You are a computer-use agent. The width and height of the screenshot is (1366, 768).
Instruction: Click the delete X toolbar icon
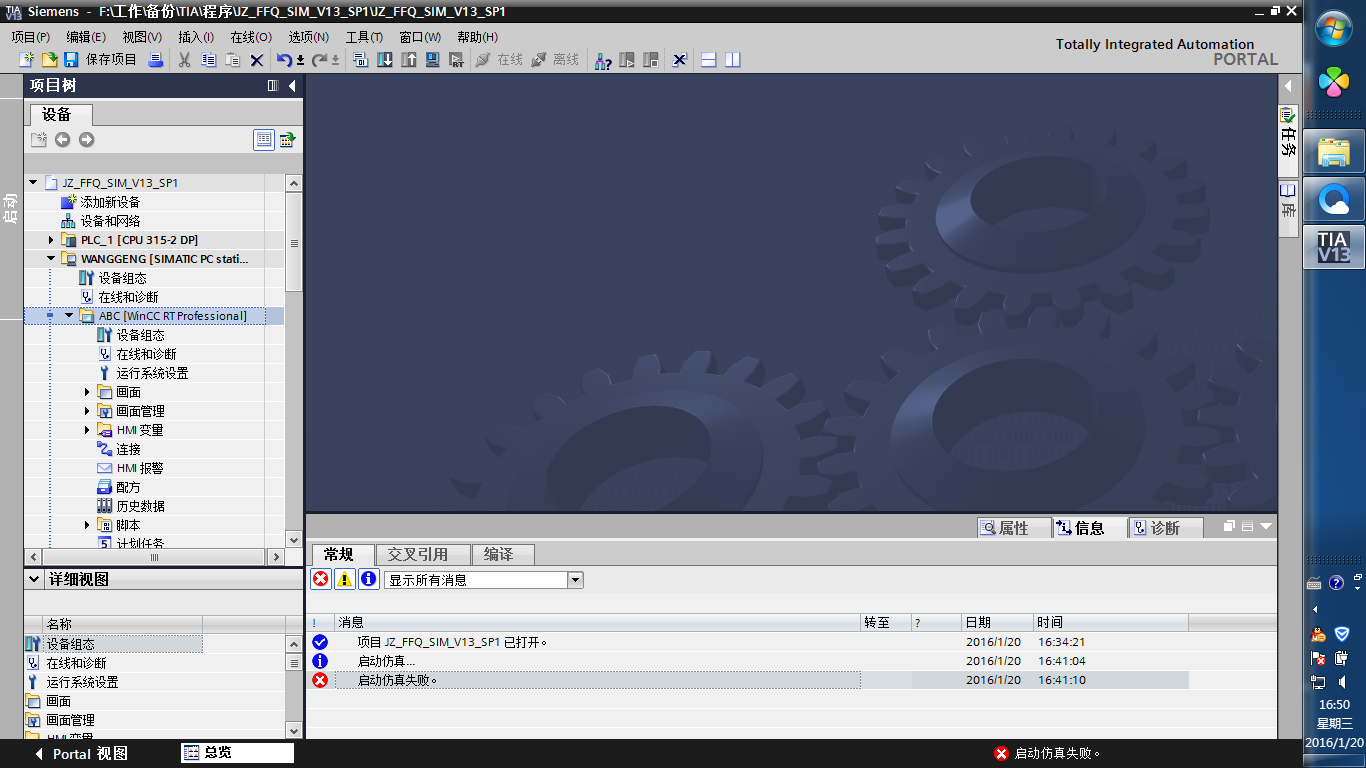(257, 60)
